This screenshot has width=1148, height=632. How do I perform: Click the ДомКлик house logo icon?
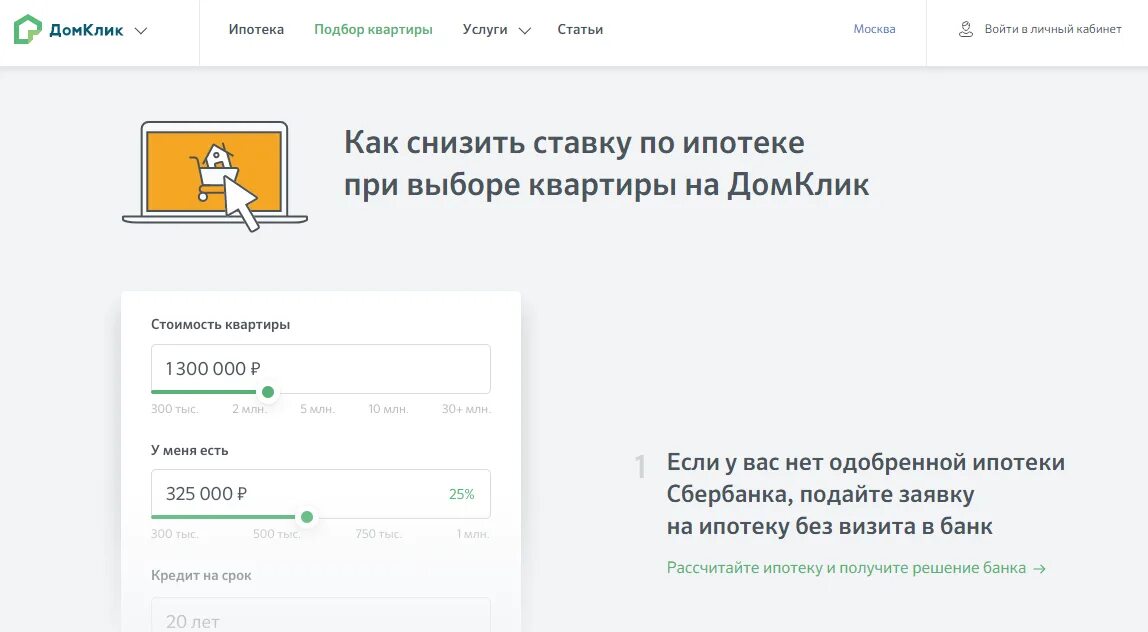28,30
